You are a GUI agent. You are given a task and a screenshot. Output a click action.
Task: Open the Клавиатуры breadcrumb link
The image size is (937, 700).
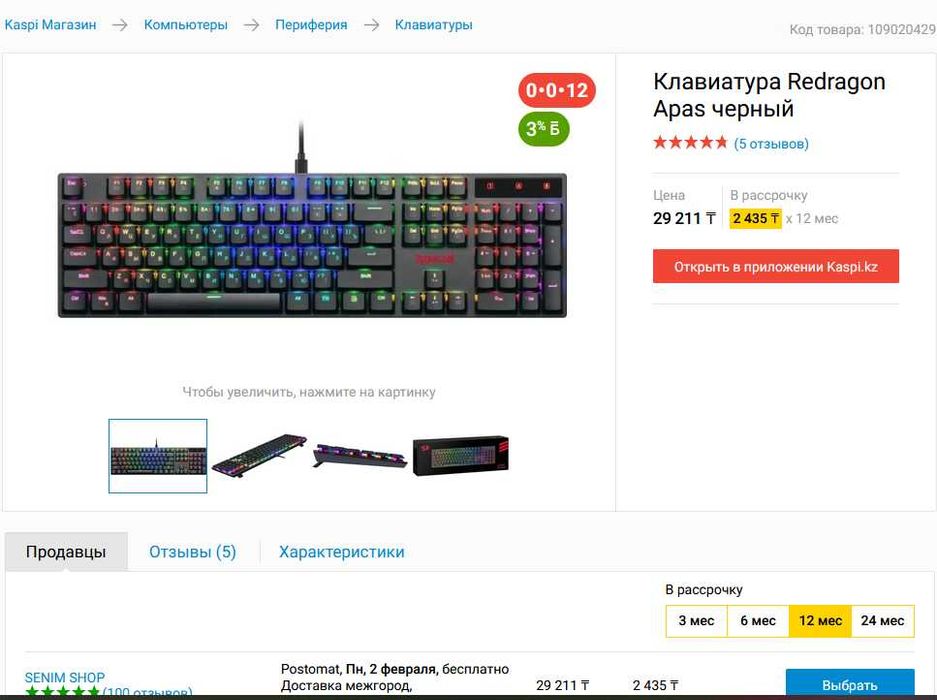point(433,25)
